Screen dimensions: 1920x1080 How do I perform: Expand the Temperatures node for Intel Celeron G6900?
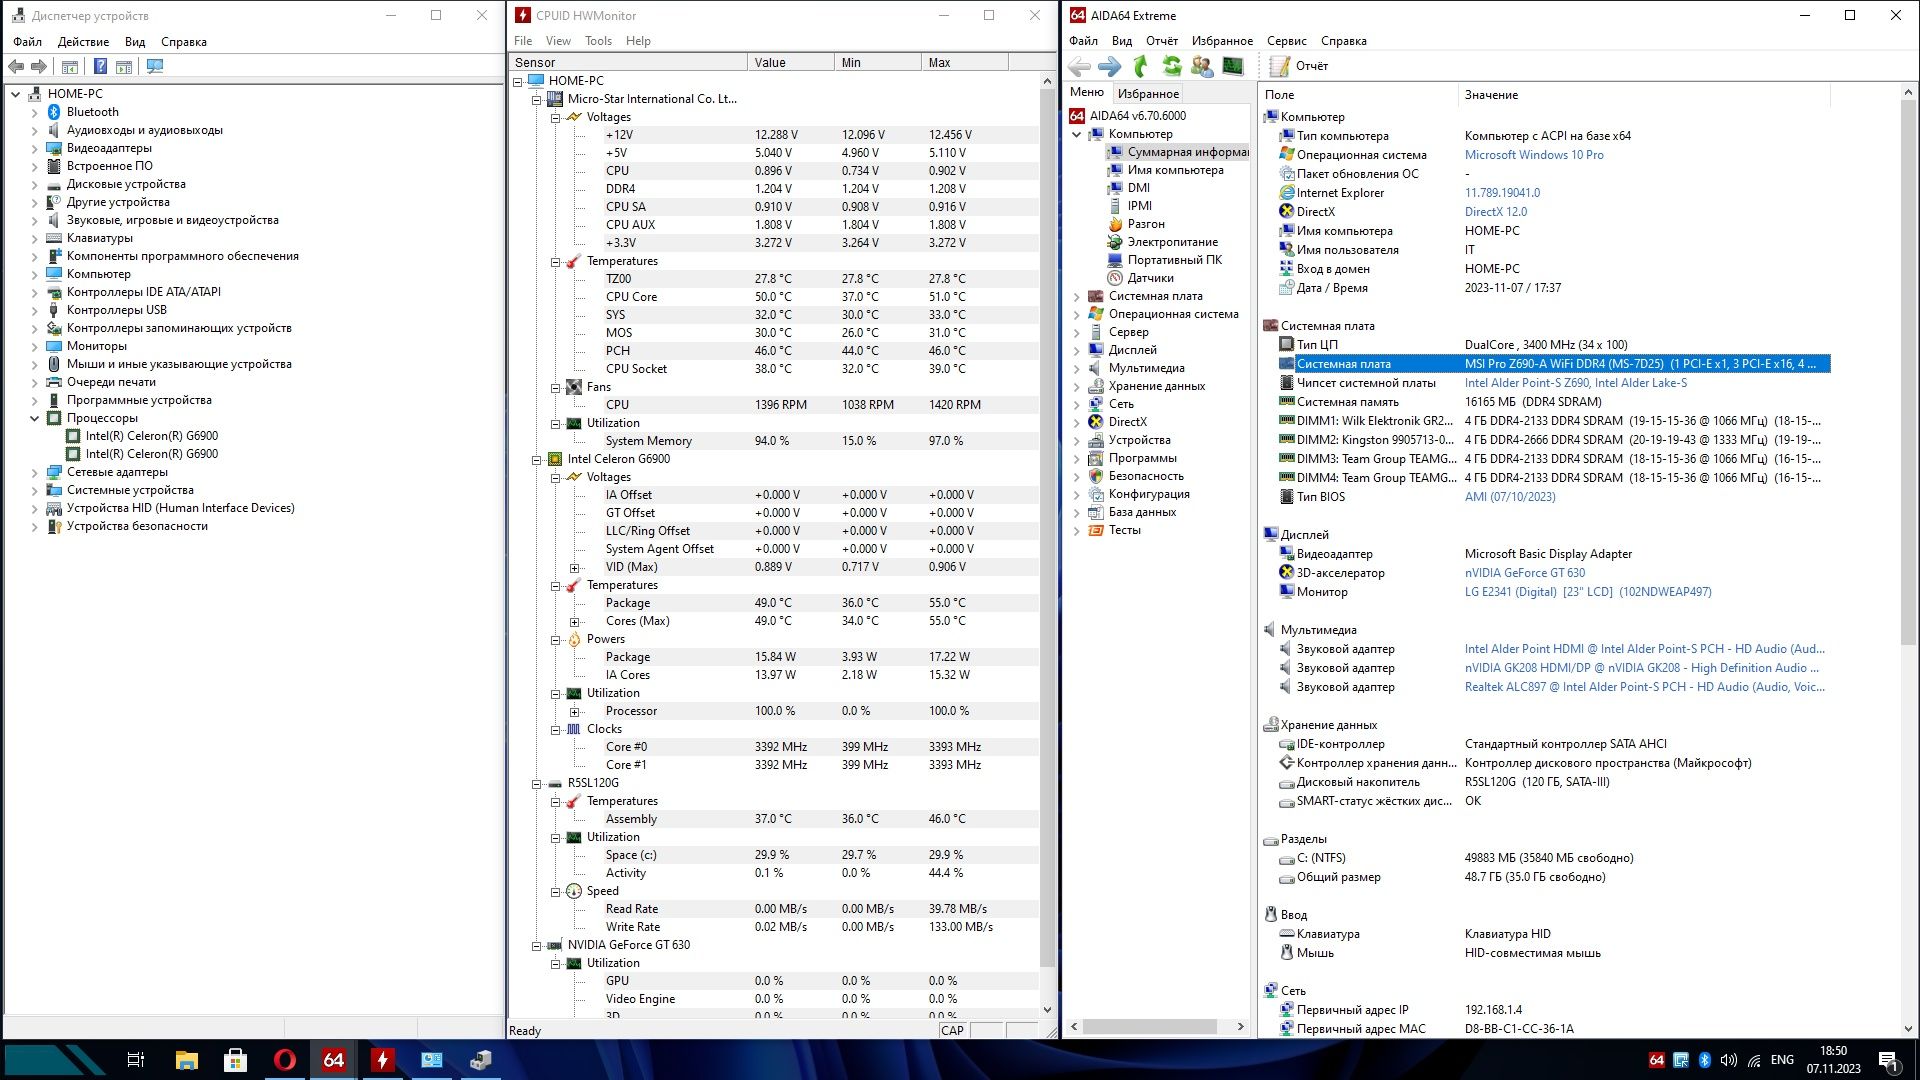coord(555,584)
